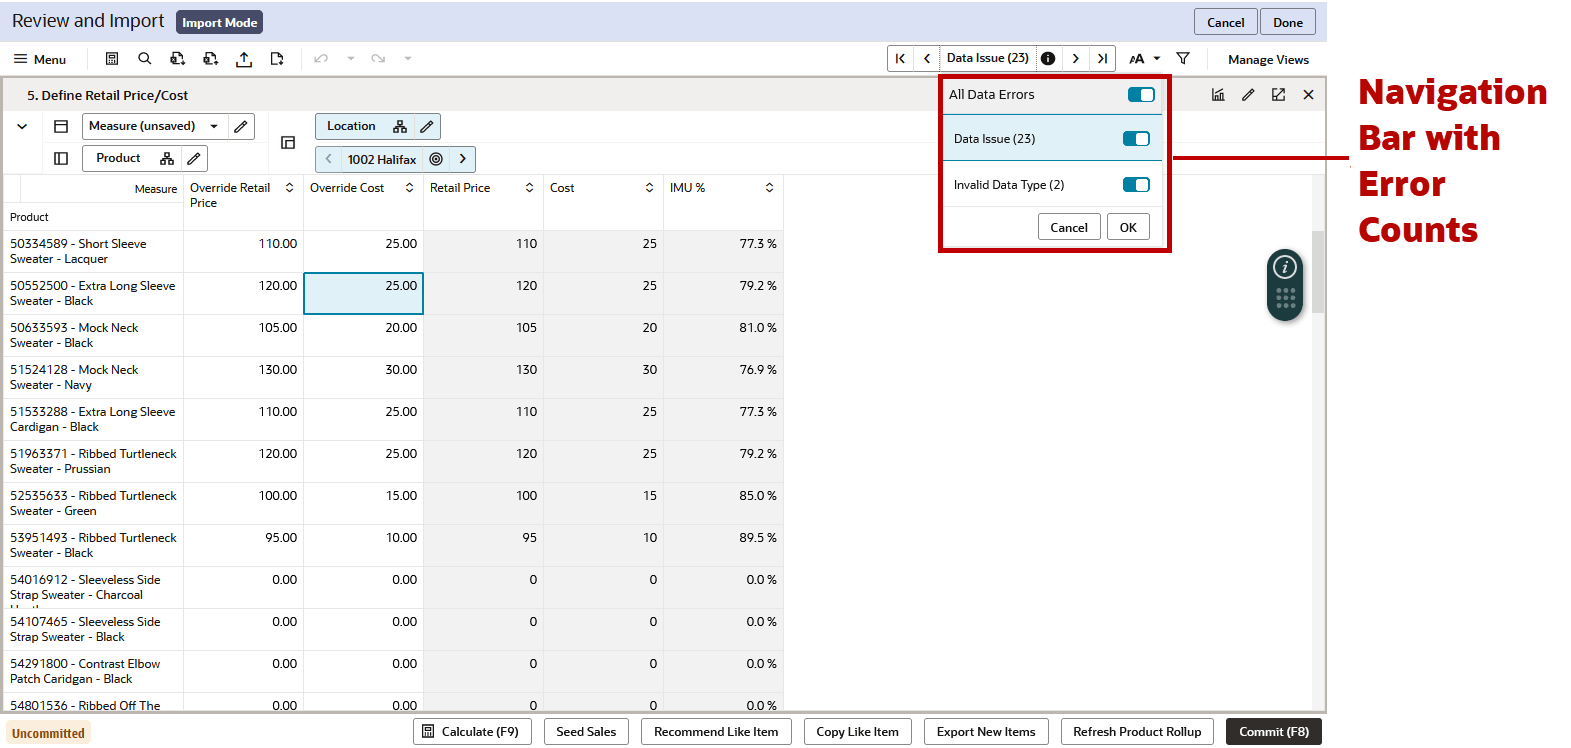The image size is (1571, 748).
Task: Disable Invalid Data Type (2) switch
Action: tap(1136, 185)
